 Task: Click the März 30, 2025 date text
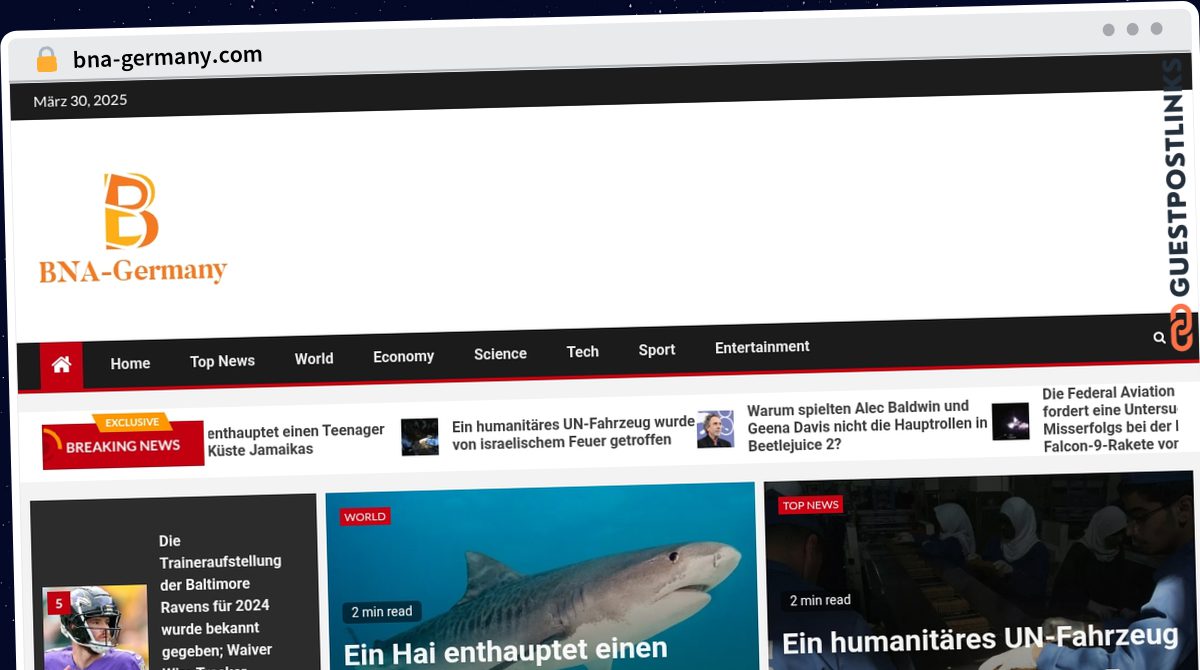tap(80, 100)
